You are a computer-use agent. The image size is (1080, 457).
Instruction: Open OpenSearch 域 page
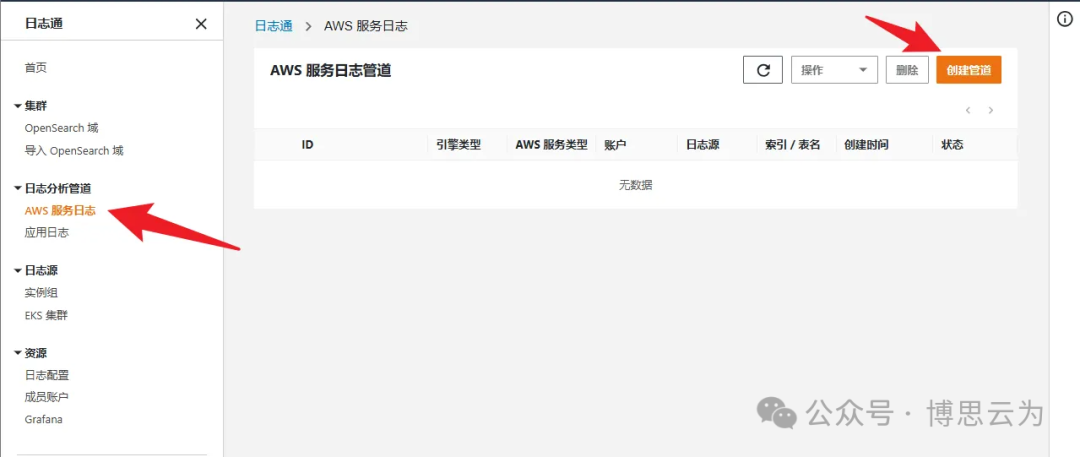[x=62, y=128]
